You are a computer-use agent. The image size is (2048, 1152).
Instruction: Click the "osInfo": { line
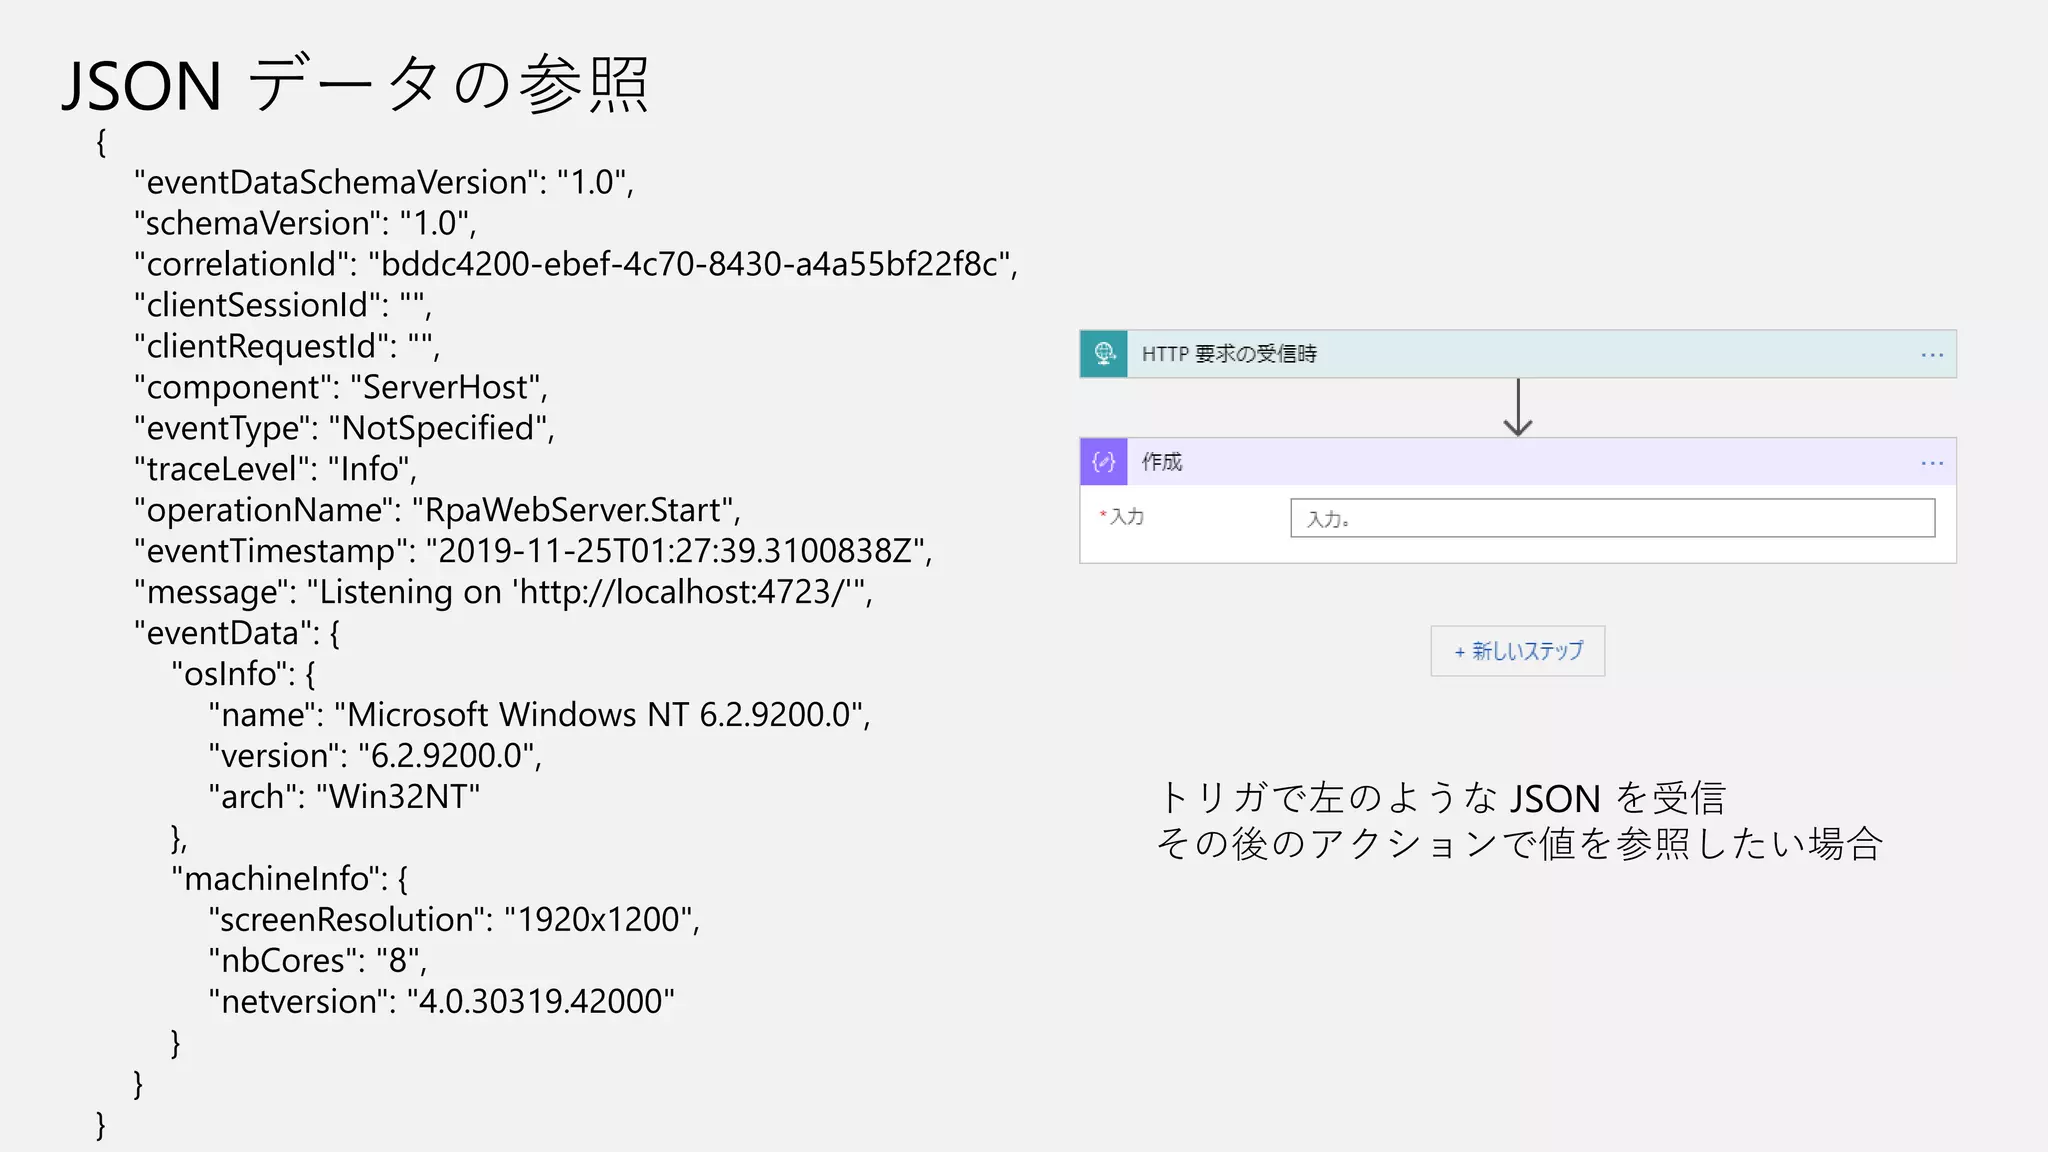click(x=244, y=674)
